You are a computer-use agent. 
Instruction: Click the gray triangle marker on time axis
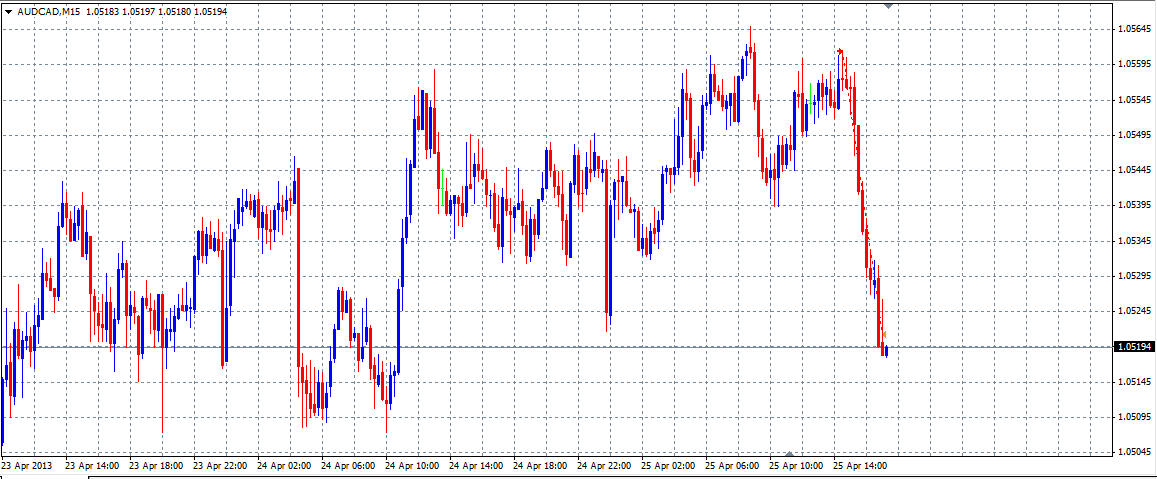(789, 453)
